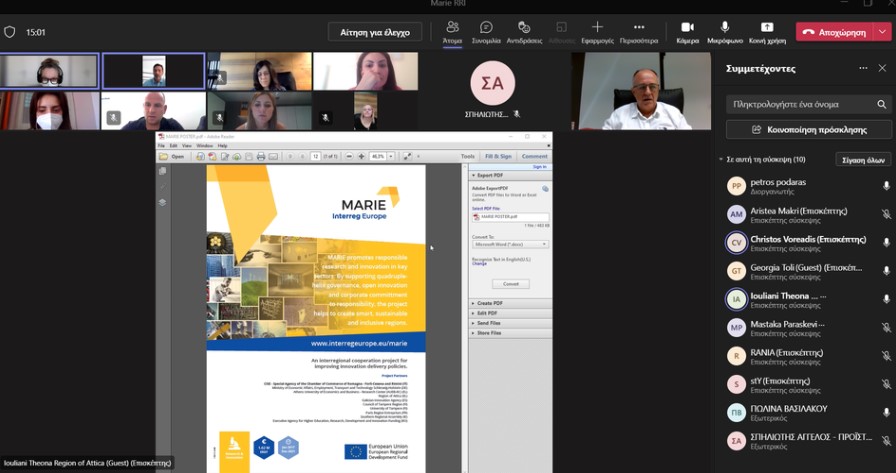Open the People (Άτομα) panel
This screenshot has height=473, width=896.
tap(452, 32)
